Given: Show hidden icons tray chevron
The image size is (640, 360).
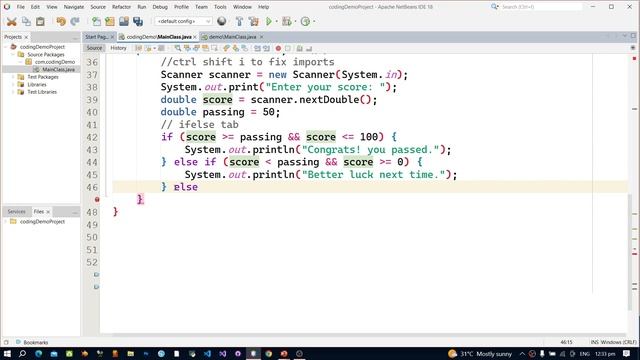Looking at the screenshot, I should [x=522, y=353].
